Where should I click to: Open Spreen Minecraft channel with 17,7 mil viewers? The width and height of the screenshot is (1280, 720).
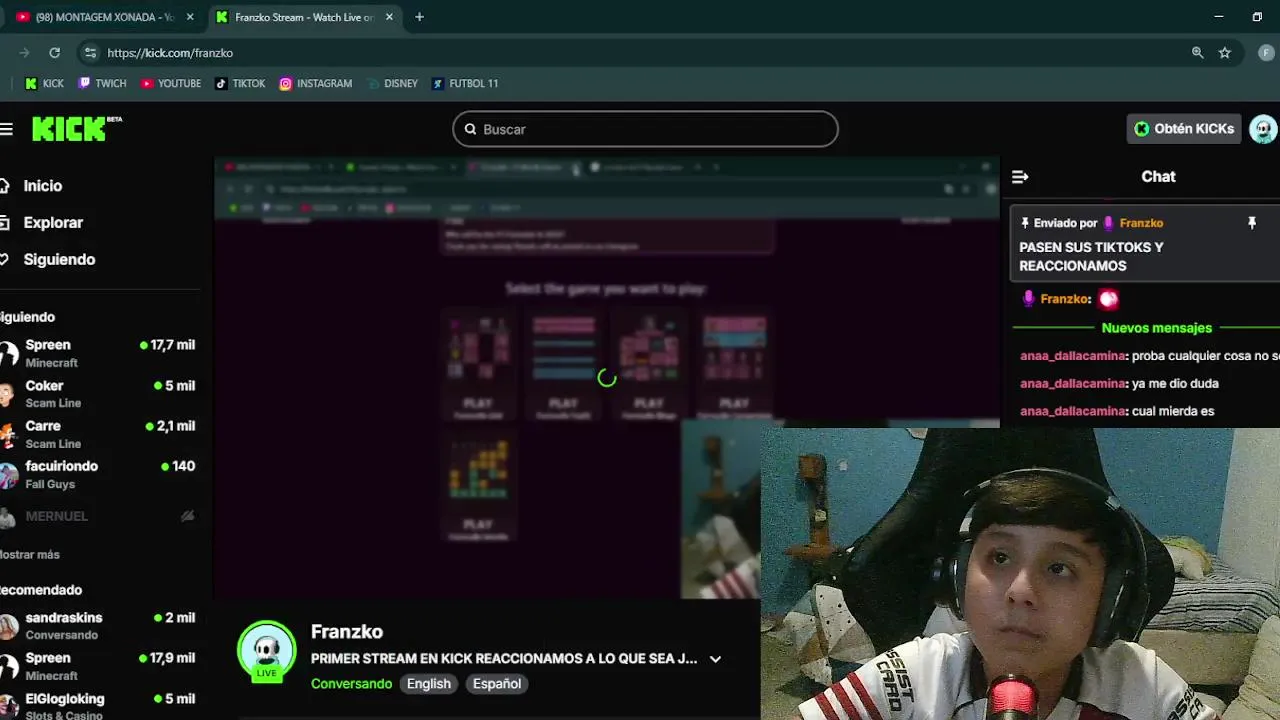(98, 354)
